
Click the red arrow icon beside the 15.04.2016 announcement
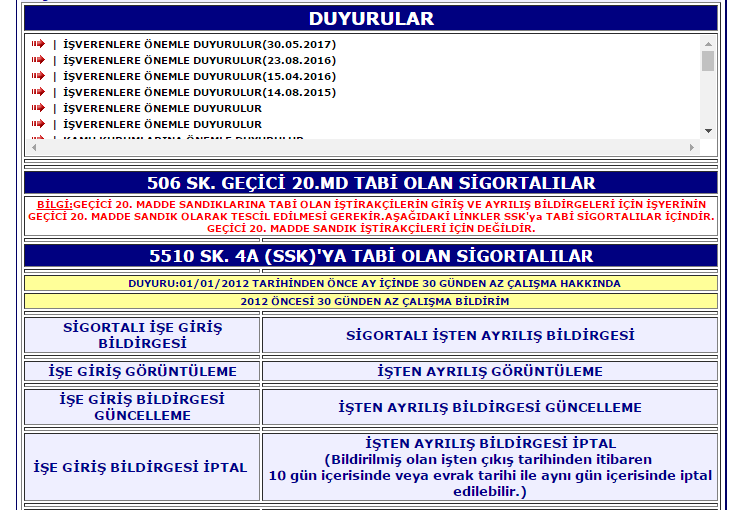[x=38, y=76]
